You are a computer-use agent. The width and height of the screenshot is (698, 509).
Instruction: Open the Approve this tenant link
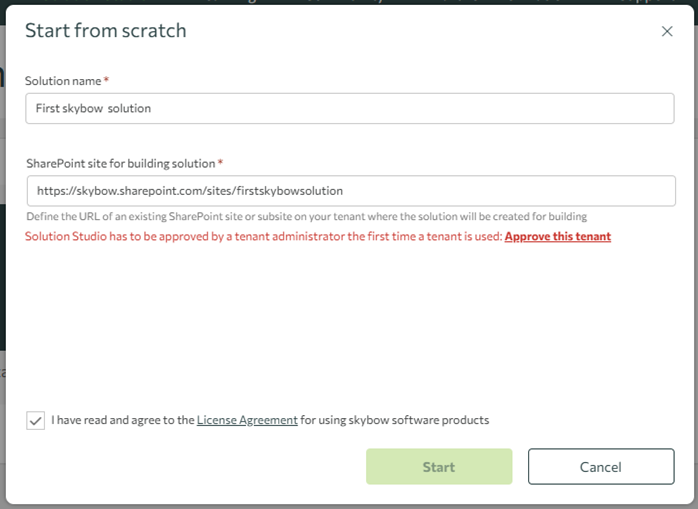click(557, 237)
